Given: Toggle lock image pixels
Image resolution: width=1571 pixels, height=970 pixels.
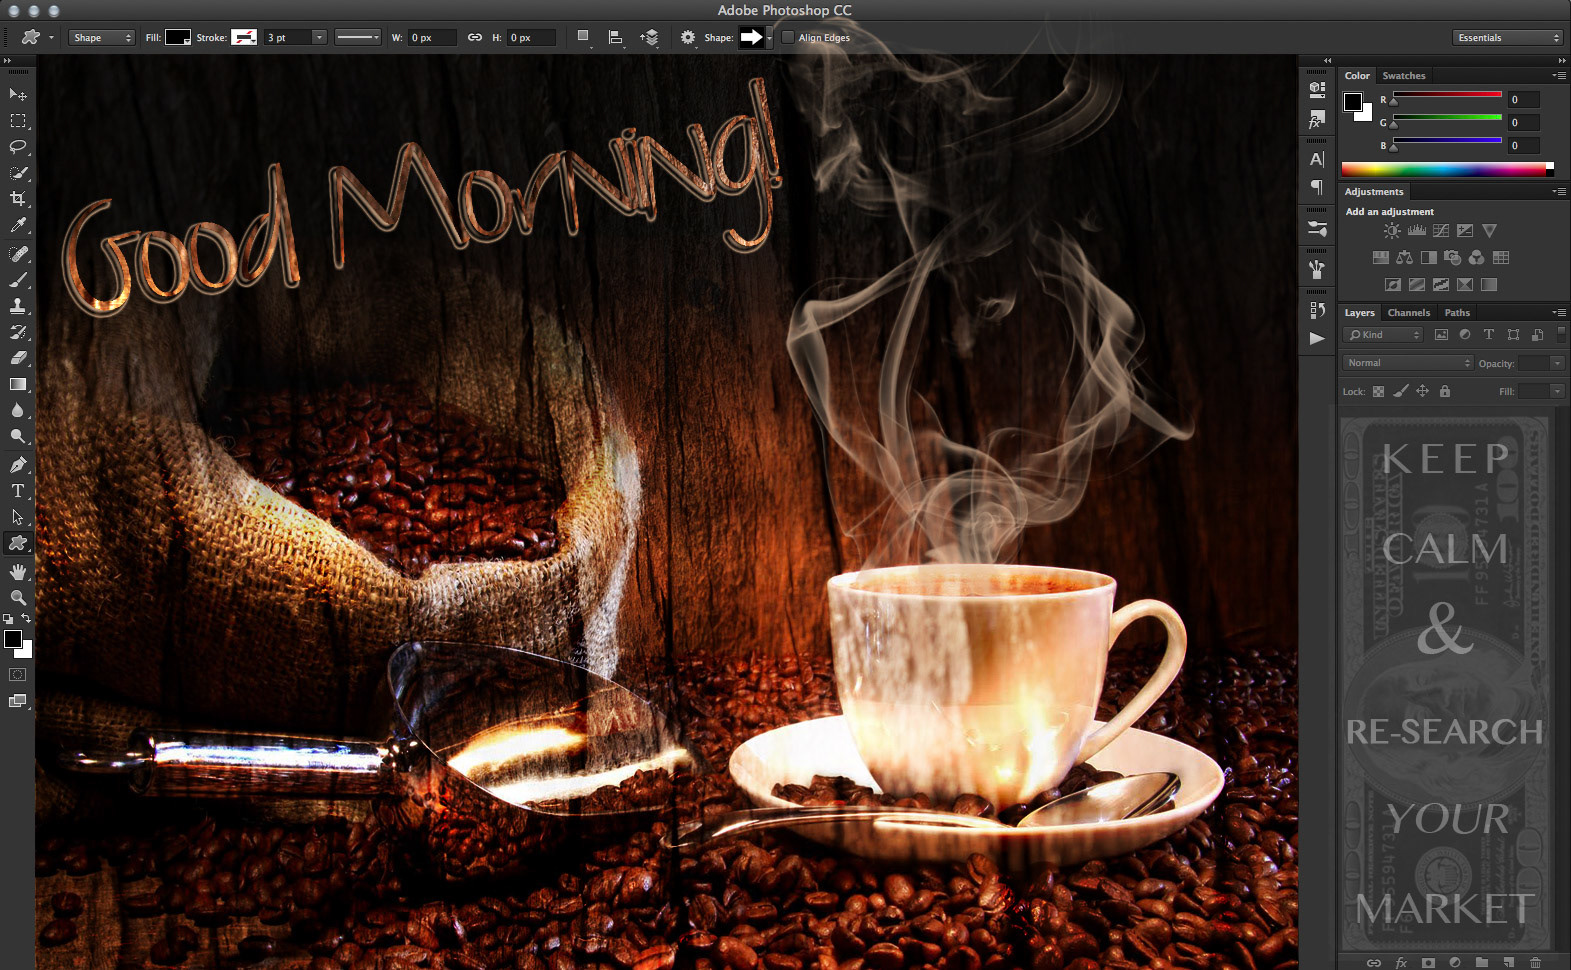Looking at the screenshot, I should pos(1401,392).
